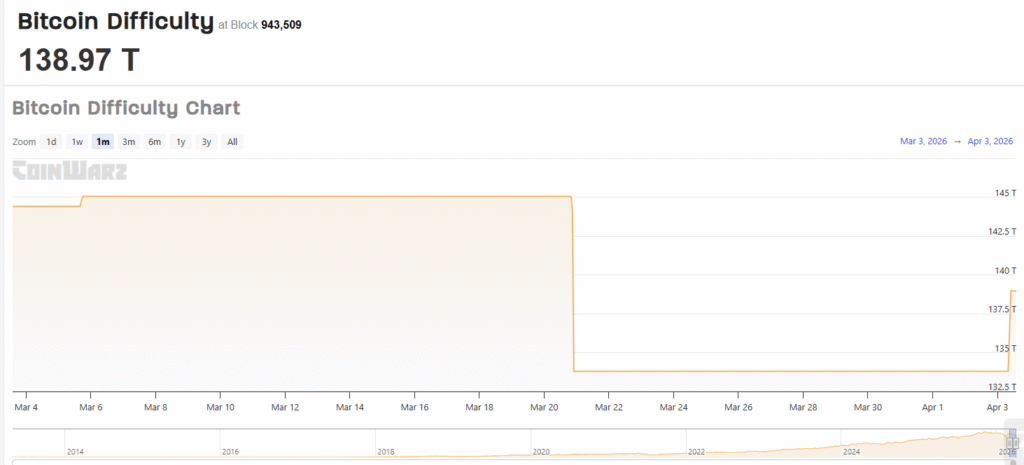The width and height of the screenshot is (1024, 465).
Task: Click the block number 943,509
Action: click(281, 24)
